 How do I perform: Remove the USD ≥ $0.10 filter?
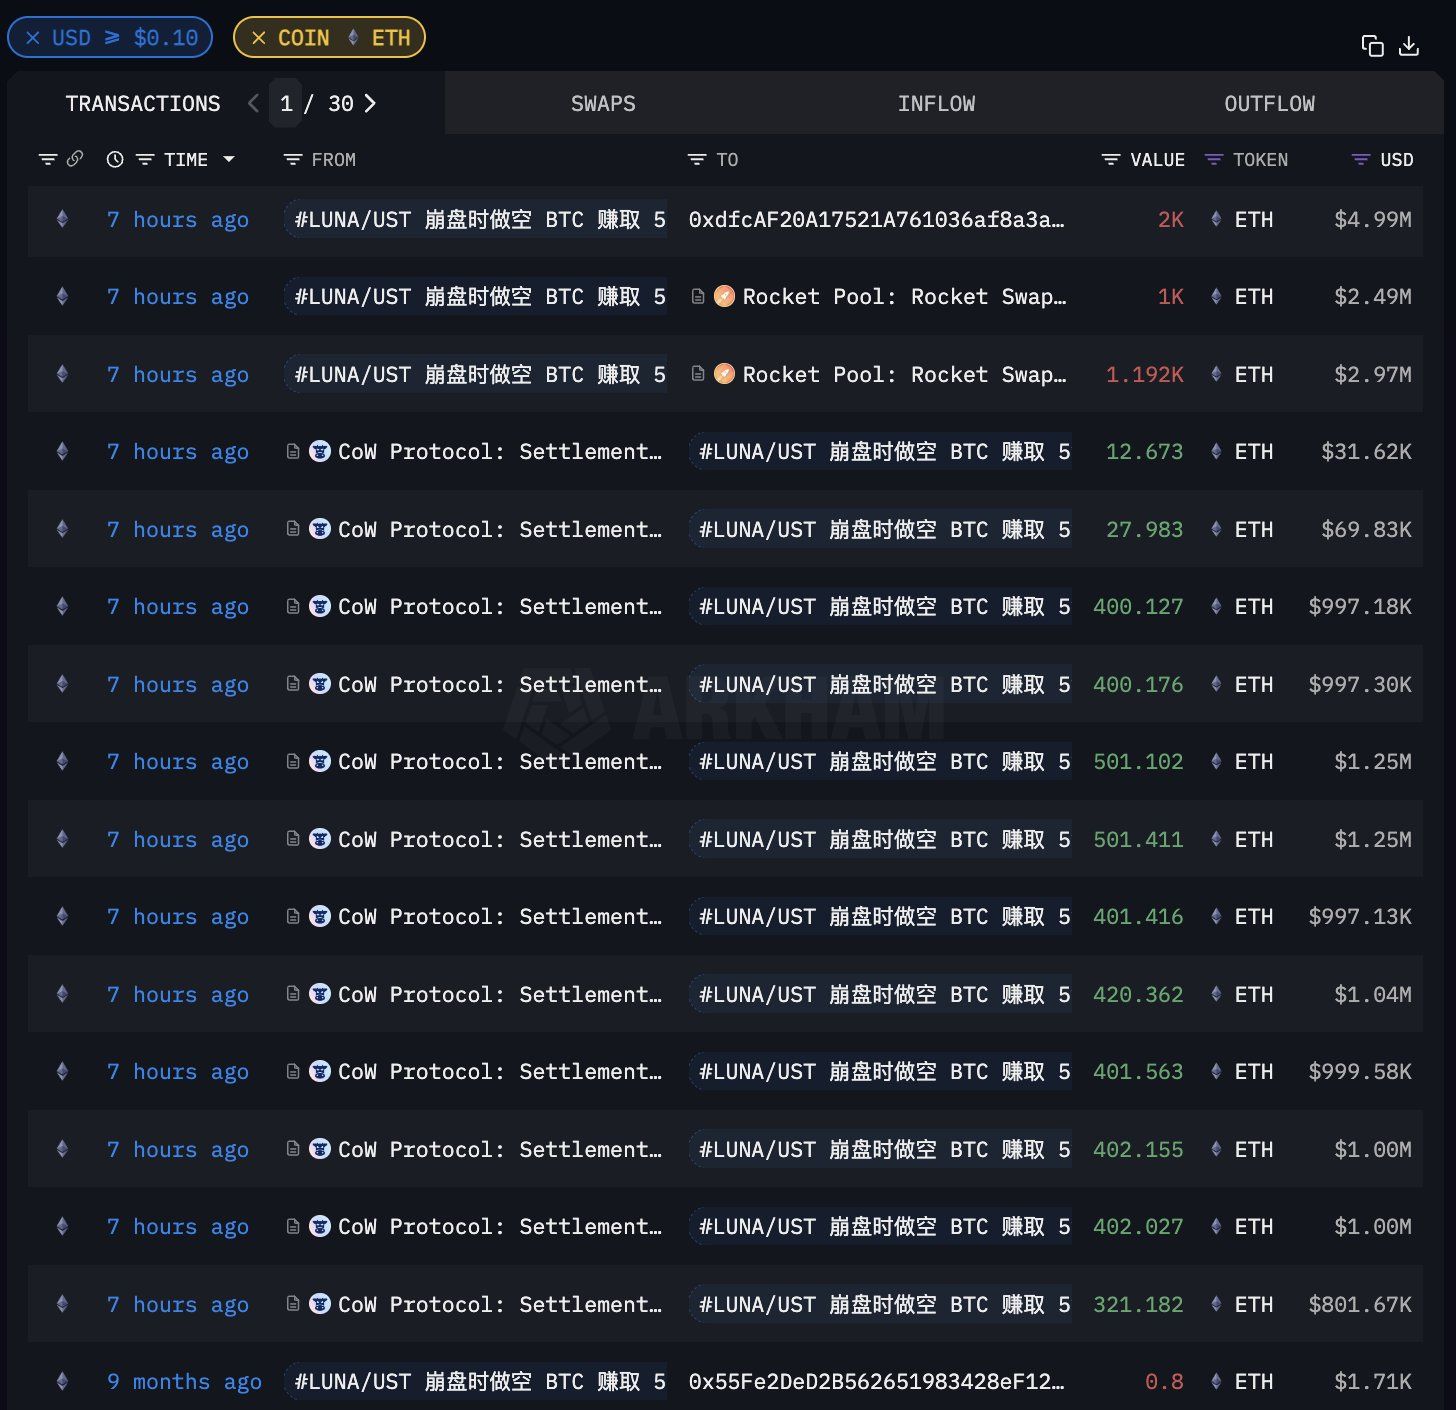32,37
